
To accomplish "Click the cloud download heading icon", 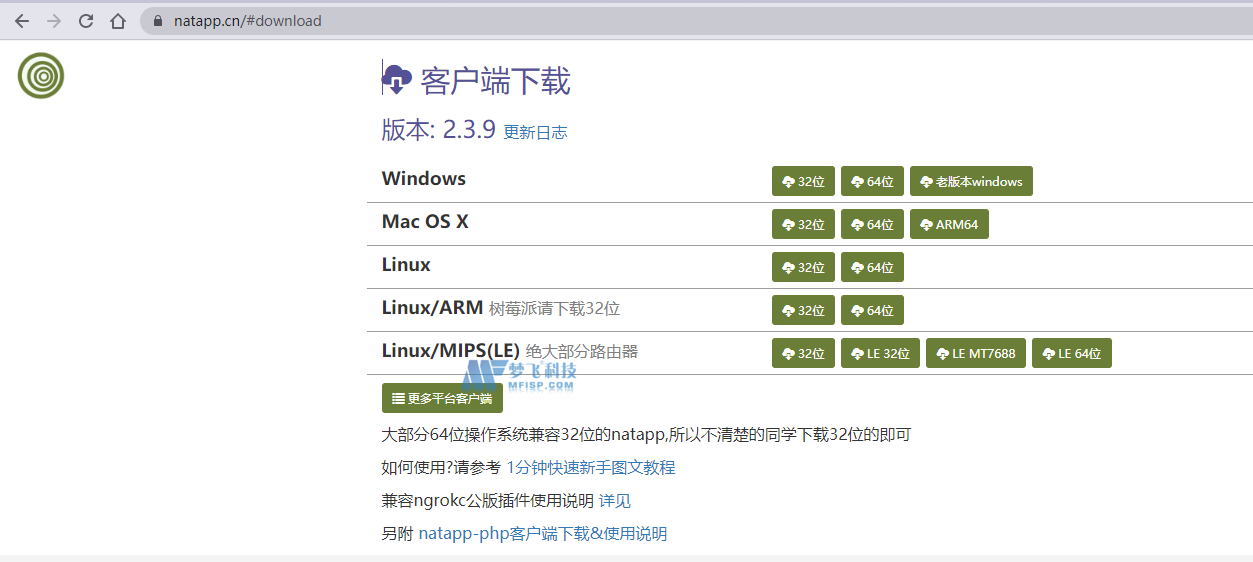I will click(x=397, y=78).
